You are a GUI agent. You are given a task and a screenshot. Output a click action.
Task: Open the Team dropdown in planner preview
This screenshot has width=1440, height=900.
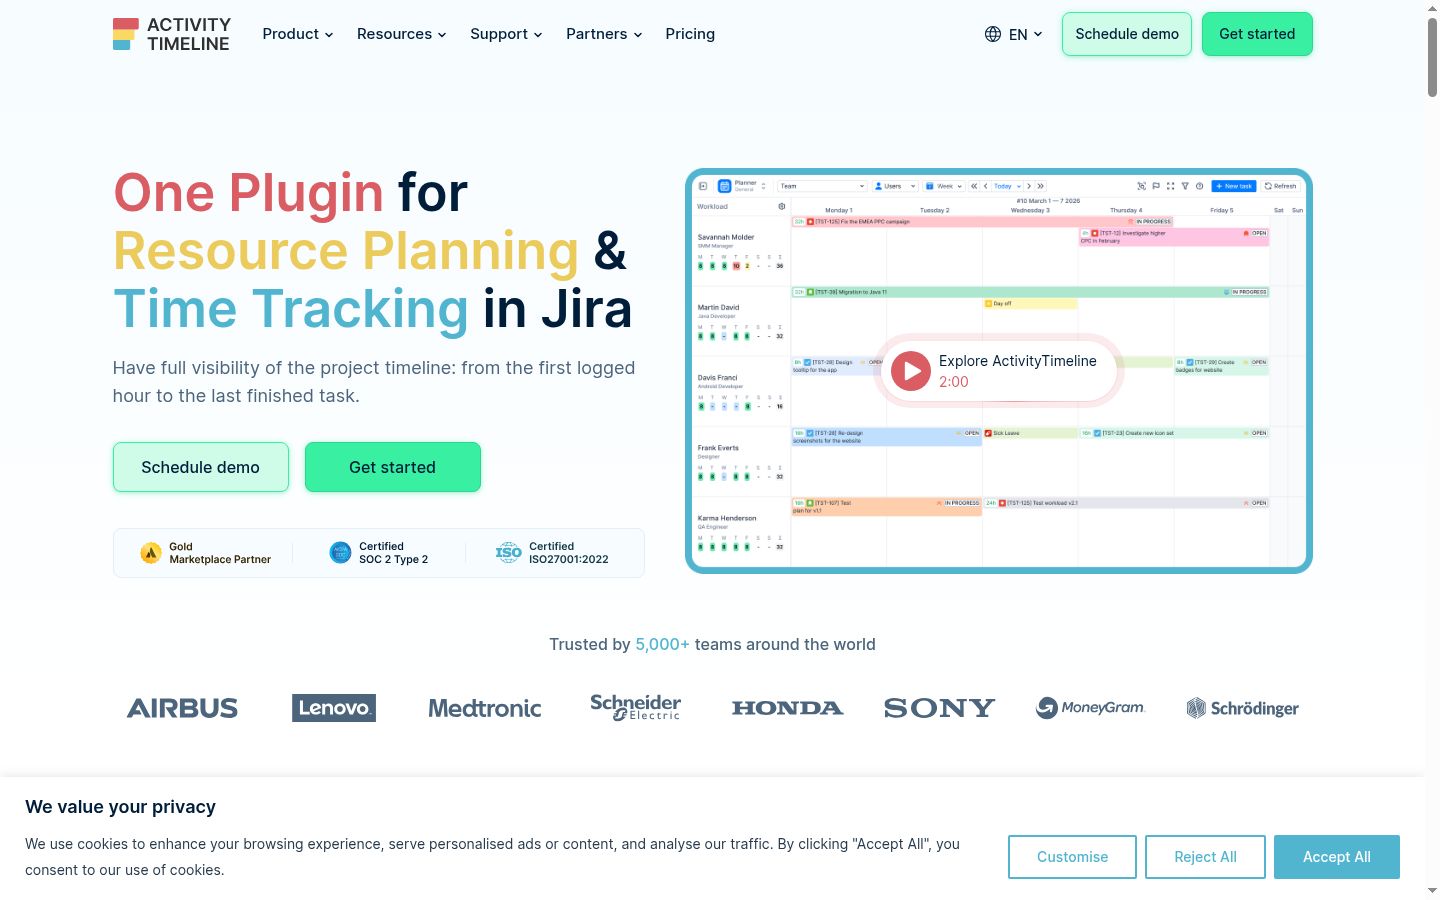[x=822, y=186]
